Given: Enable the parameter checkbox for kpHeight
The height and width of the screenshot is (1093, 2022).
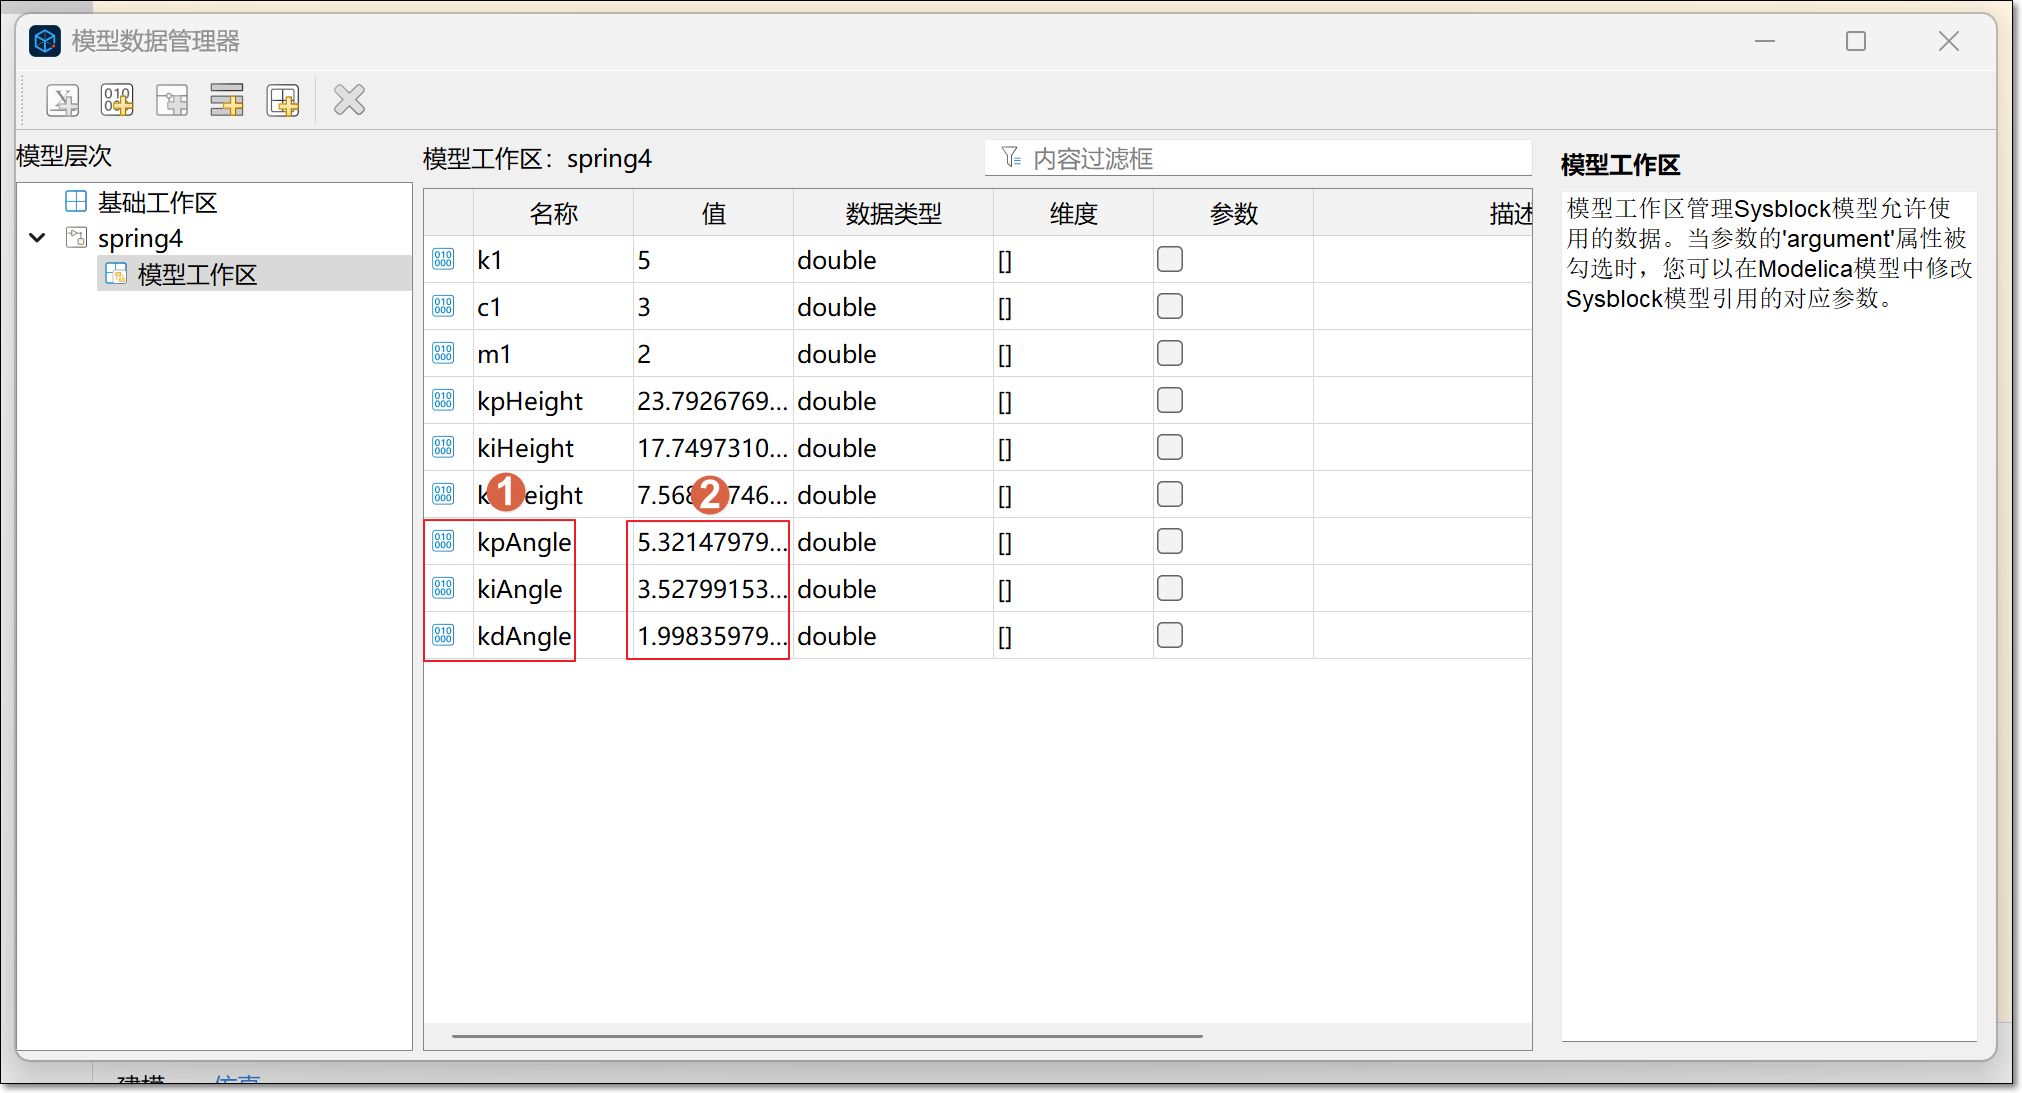Looking at the screenshot, I should (x=1170, y=401).
